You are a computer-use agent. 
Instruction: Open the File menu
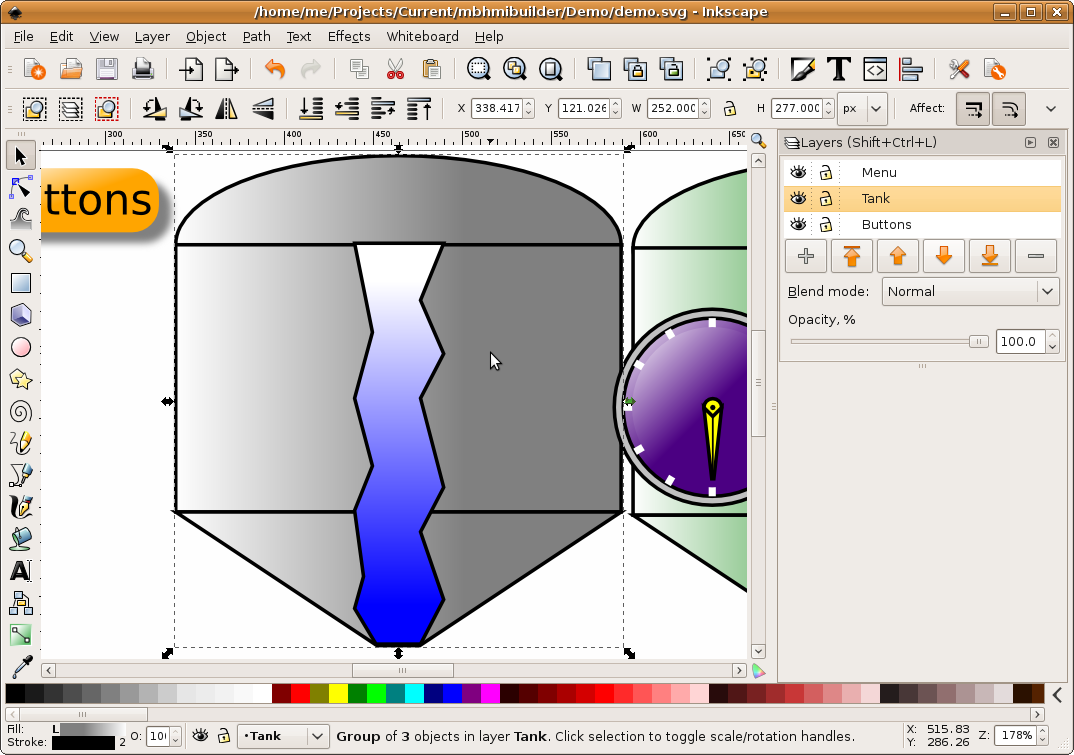point(23,36)
